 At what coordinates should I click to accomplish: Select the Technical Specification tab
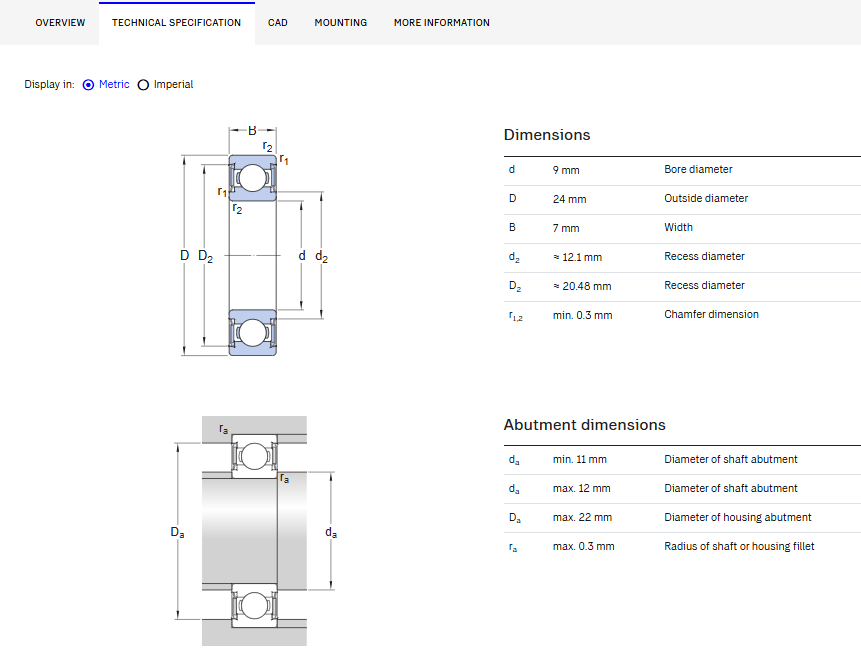coord(176,23)
